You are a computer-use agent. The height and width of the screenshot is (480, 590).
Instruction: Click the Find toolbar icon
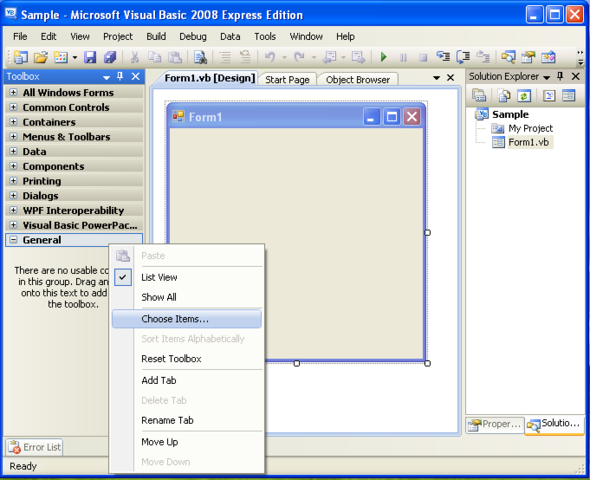click(x=200, y=57)
